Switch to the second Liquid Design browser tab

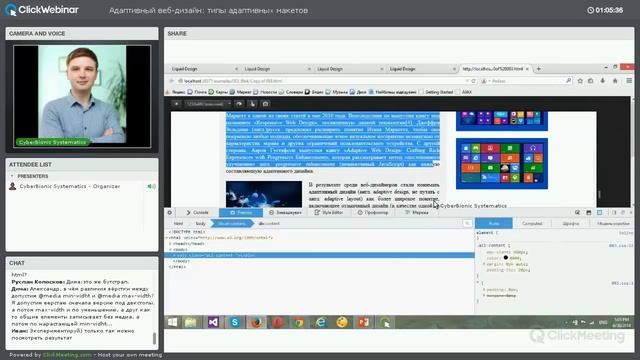[x=276, y=69]
